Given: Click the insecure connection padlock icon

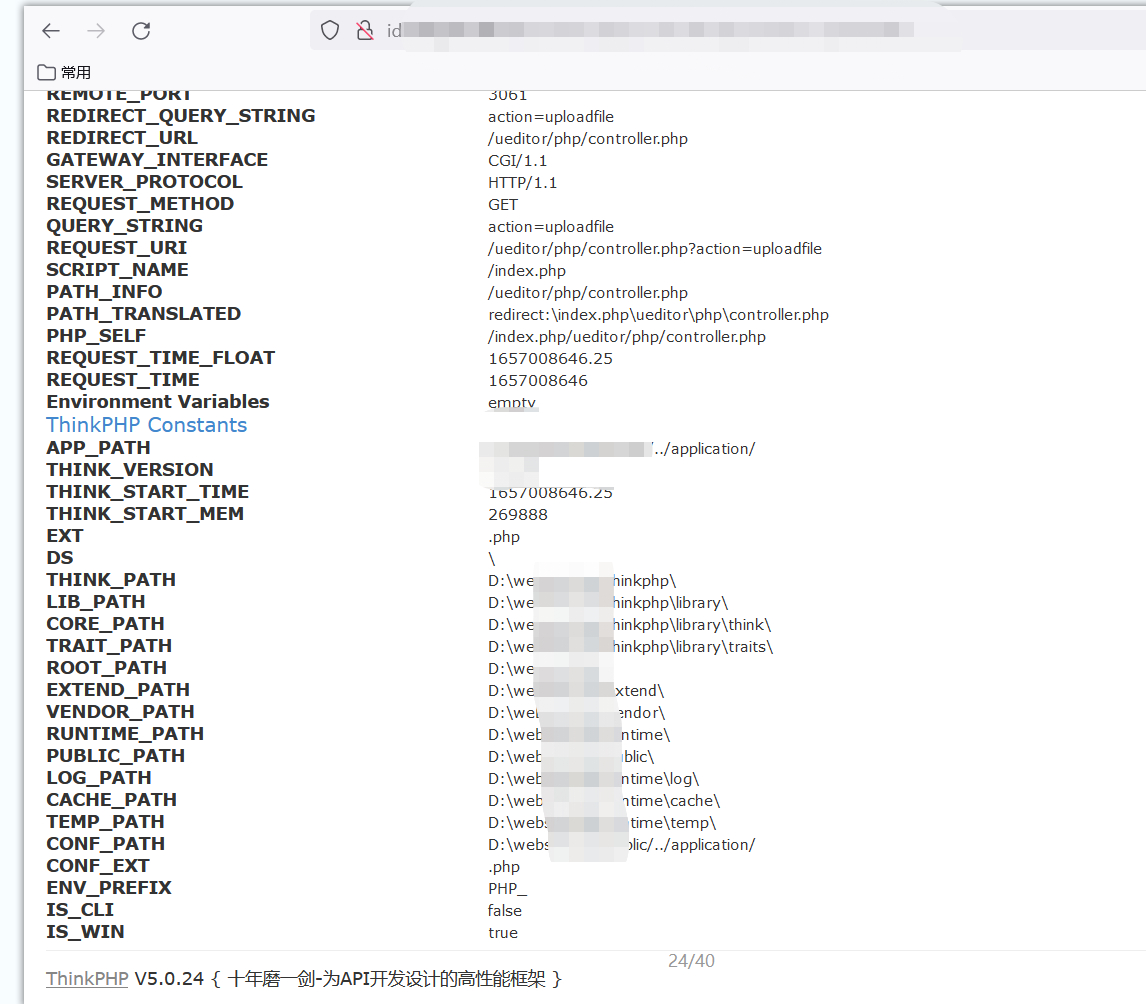Looking at the screenshot, I should click(364, 30).
